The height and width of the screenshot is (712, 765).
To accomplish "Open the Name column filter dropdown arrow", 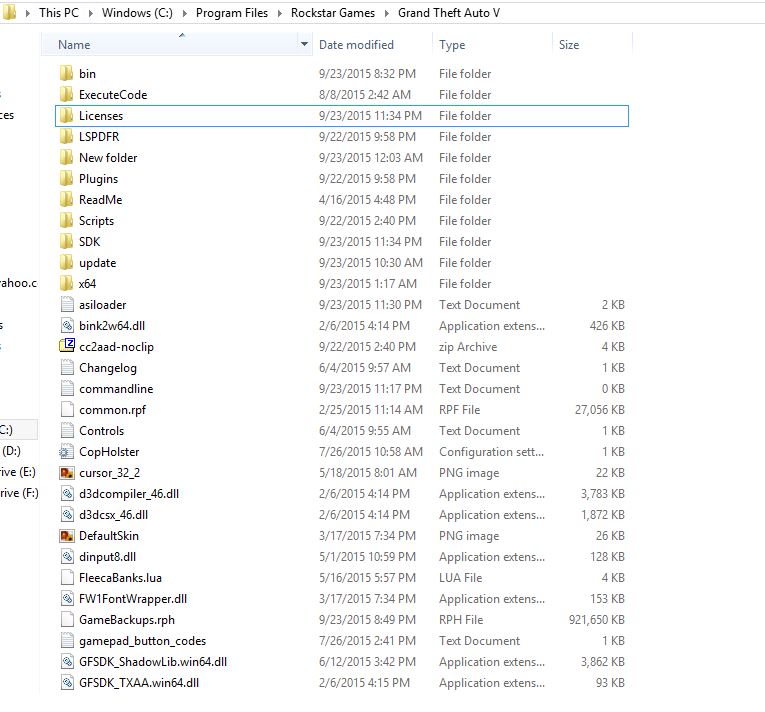I will click(304, 44).
